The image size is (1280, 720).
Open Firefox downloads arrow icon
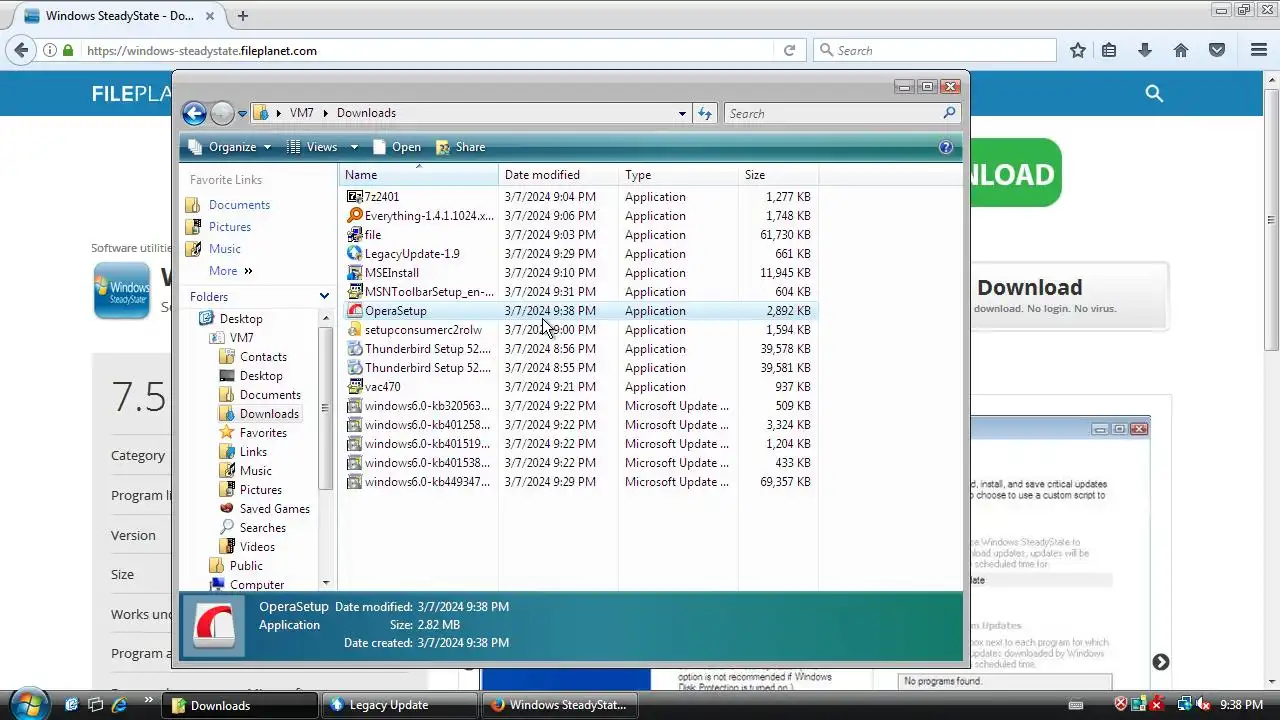(x=1145, y=50)
